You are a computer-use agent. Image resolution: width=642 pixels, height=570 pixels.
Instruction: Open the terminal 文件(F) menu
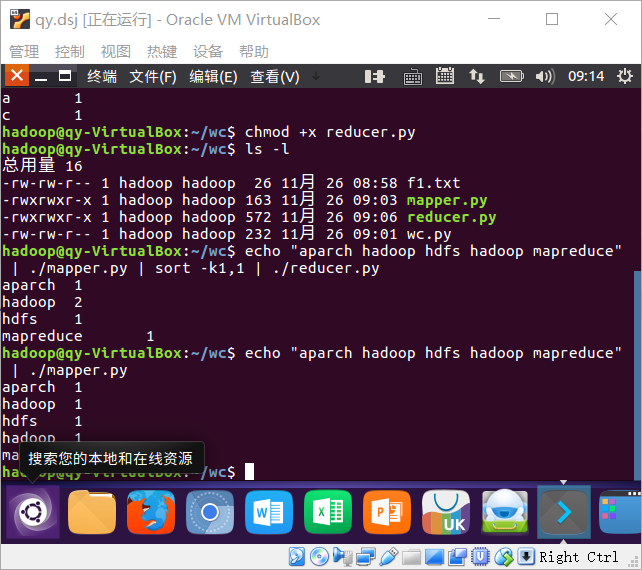pyautogui.click(x=153, y=77)
